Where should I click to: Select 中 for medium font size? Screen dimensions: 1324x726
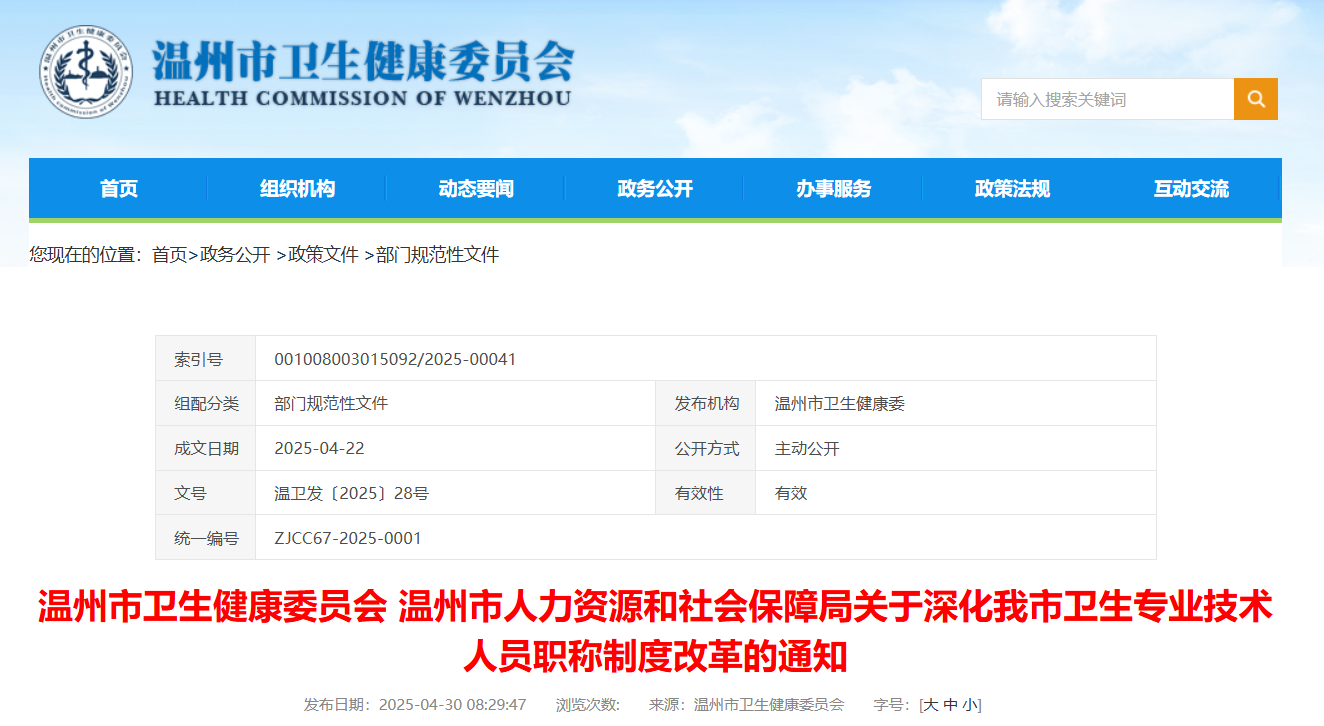pyautogui.click(x=950, y=704)
